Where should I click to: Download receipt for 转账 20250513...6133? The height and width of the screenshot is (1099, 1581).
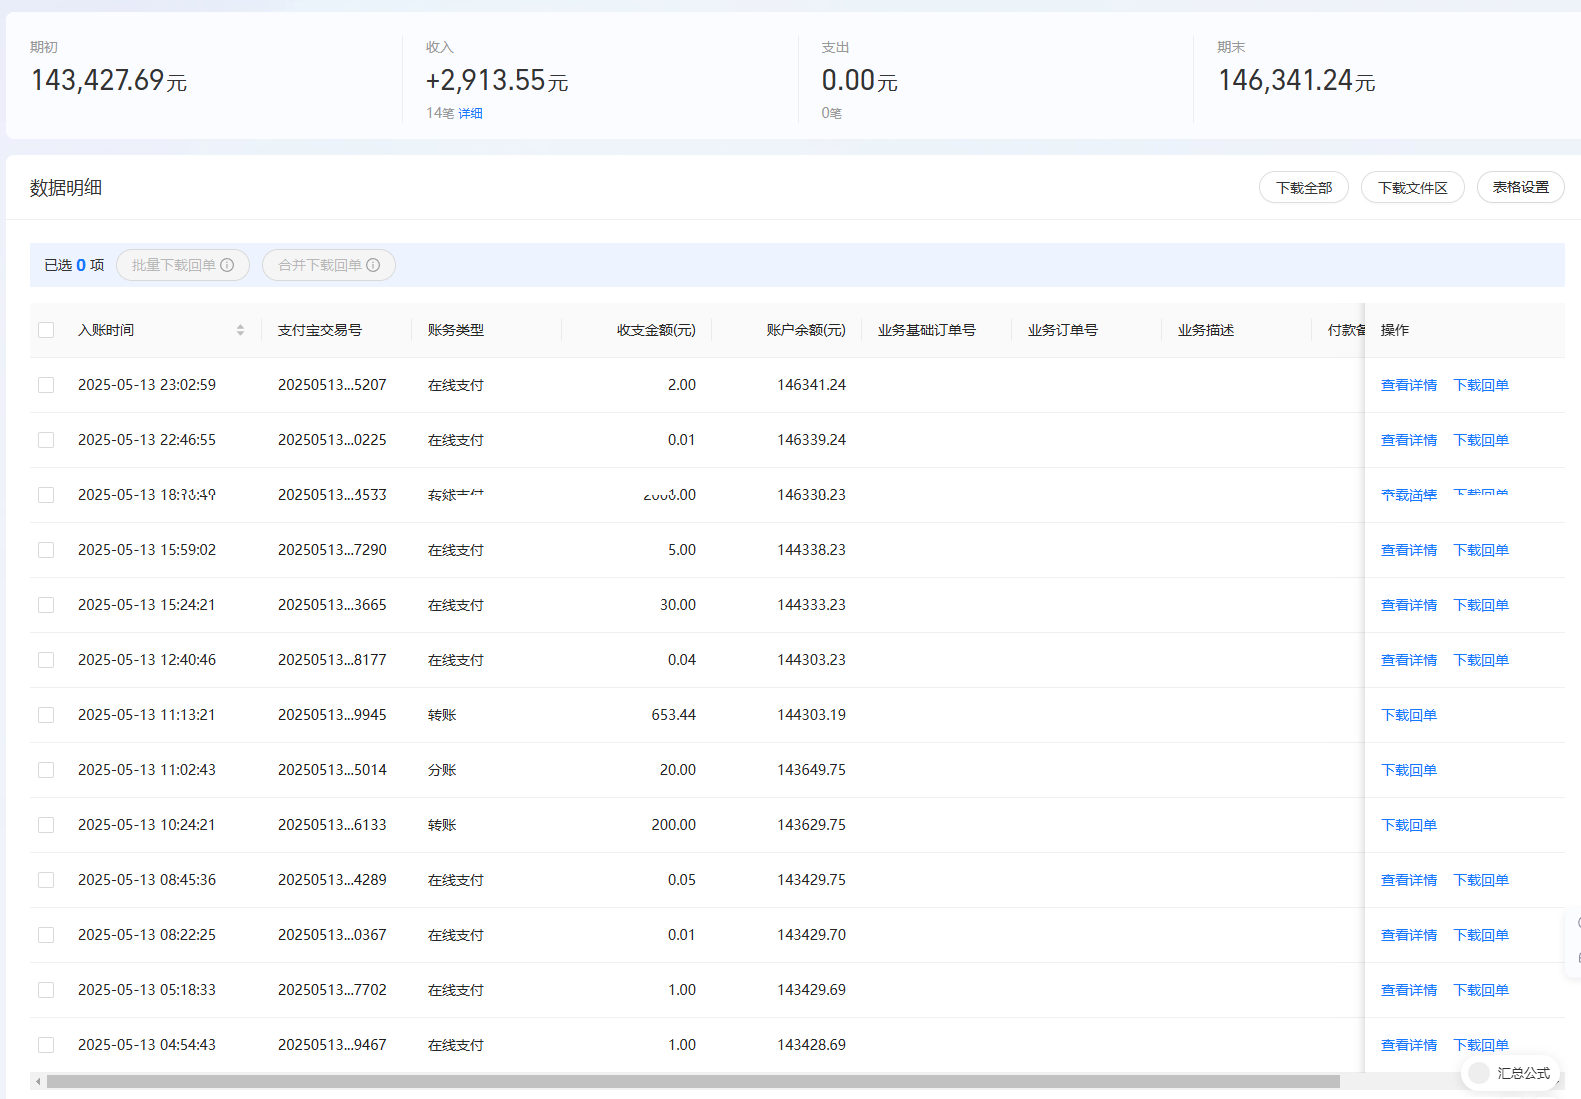pyautogui.click(x=1409, y=825)
